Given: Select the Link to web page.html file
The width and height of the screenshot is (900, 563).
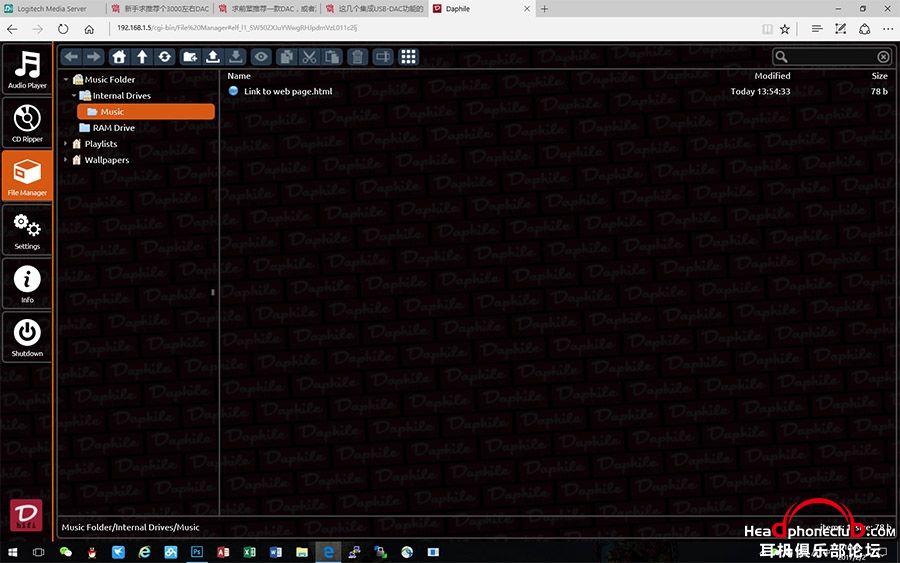Looking at the screenshot, I should point(288,91).
